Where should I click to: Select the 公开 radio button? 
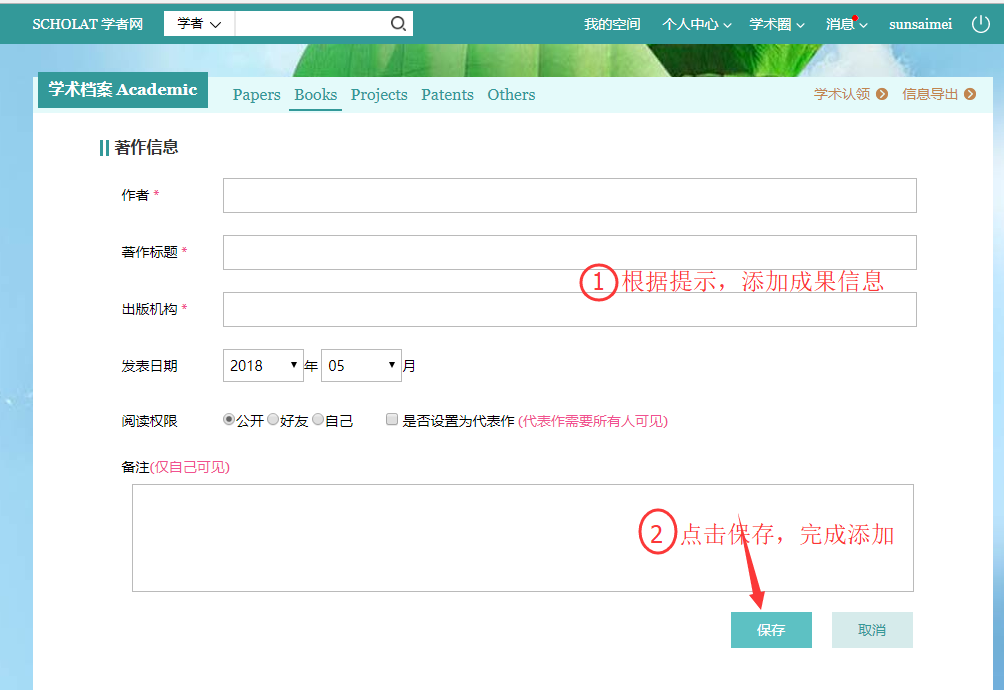tap(229, 420)
